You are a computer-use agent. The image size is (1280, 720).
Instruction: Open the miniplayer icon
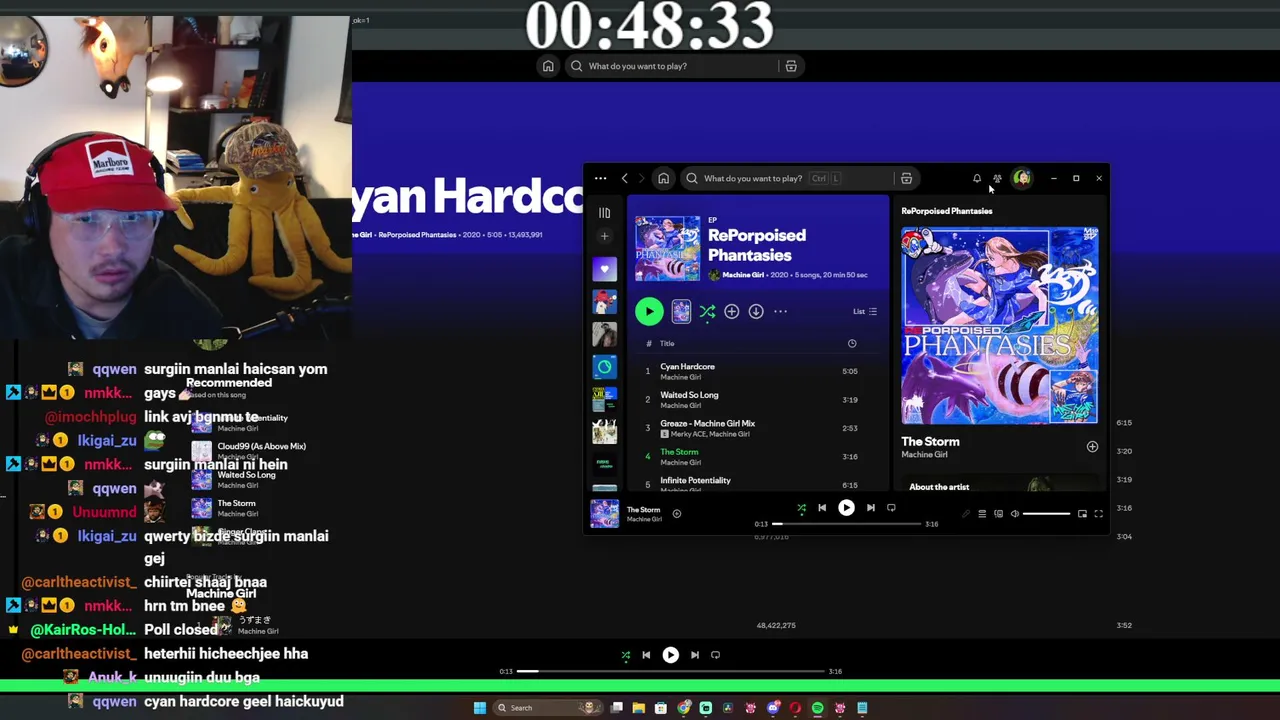click(1082, 514)
